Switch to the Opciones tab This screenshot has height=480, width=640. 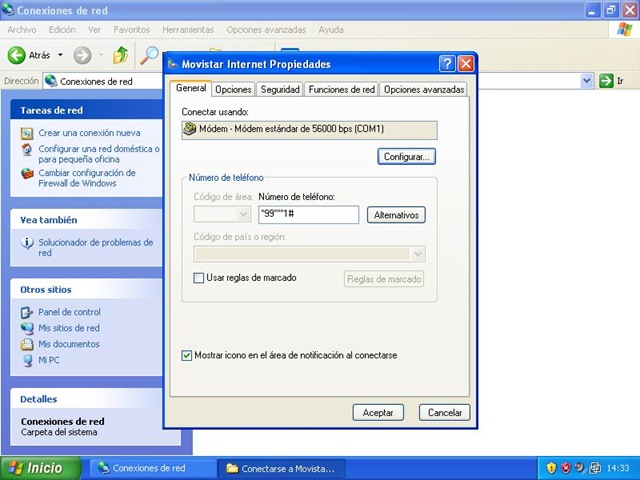233,89
